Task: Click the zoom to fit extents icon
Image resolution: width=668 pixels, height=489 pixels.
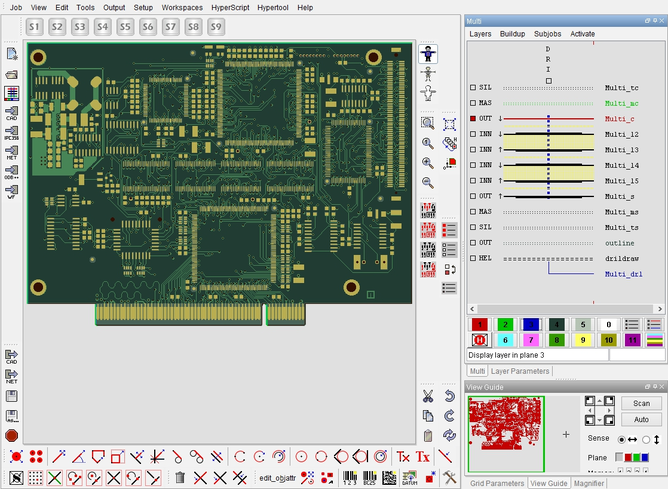Action: tap(449, 124)
